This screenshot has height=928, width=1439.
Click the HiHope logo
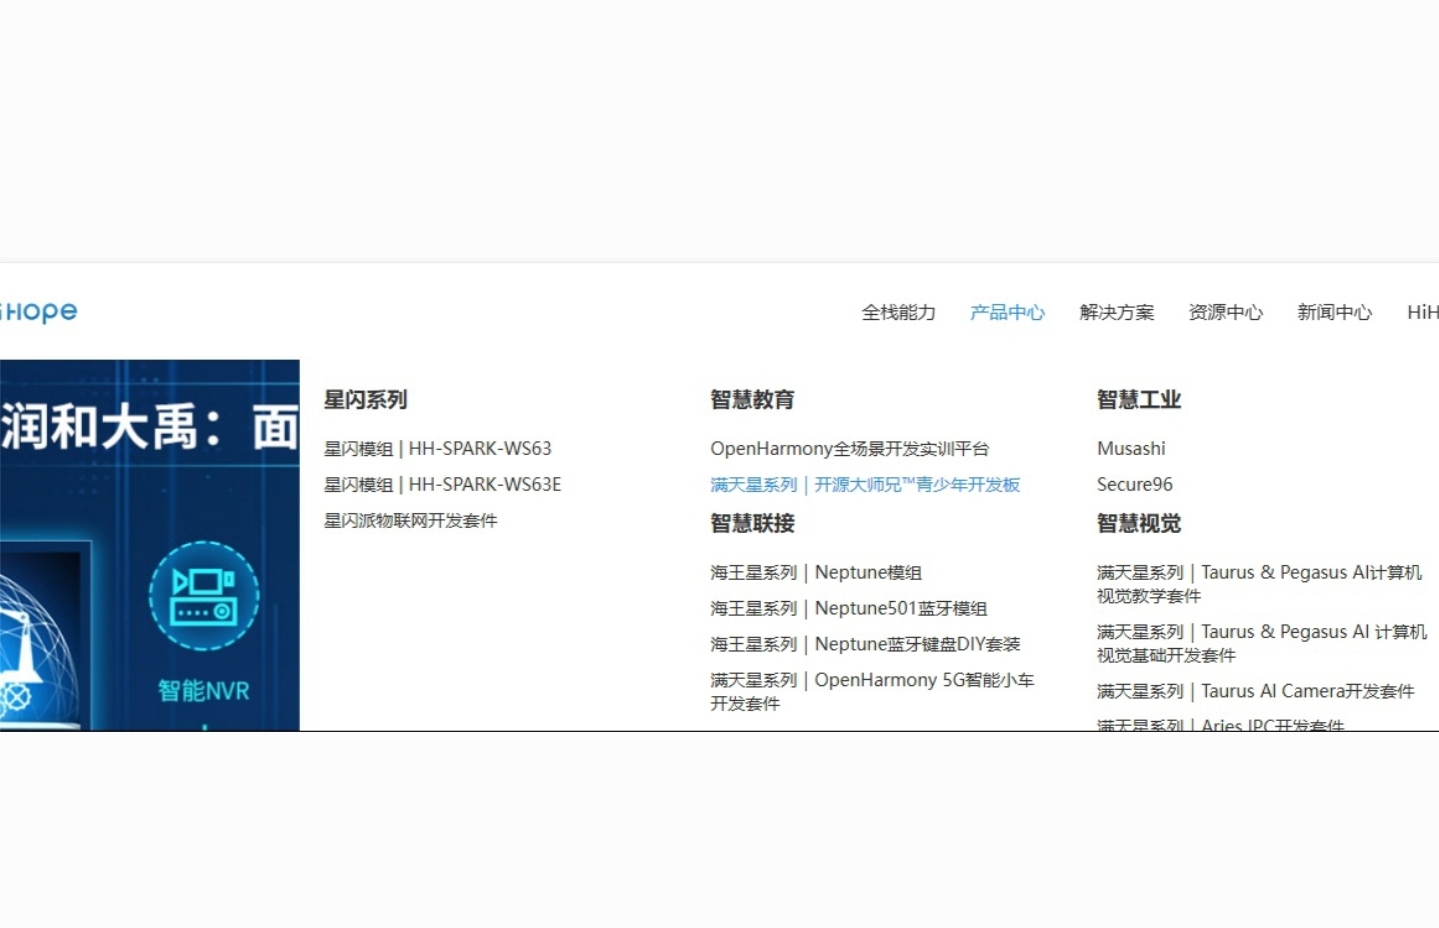coord(39,312)
